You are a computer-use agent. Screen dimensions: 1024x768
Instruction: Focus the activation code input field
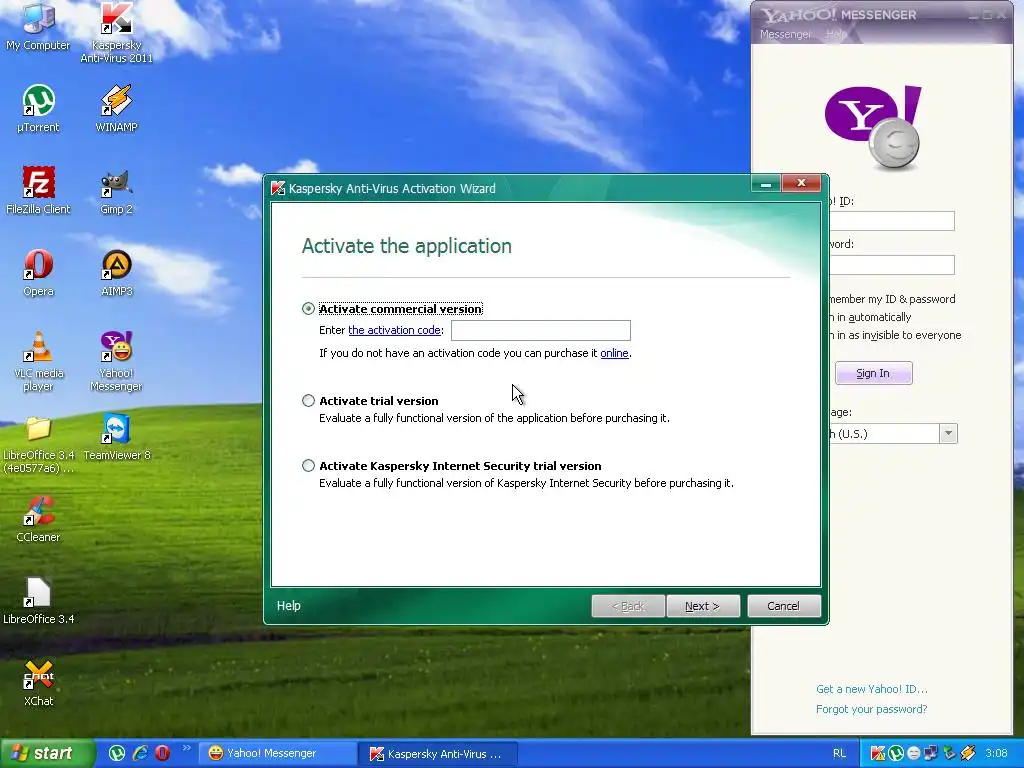(541, 330)
